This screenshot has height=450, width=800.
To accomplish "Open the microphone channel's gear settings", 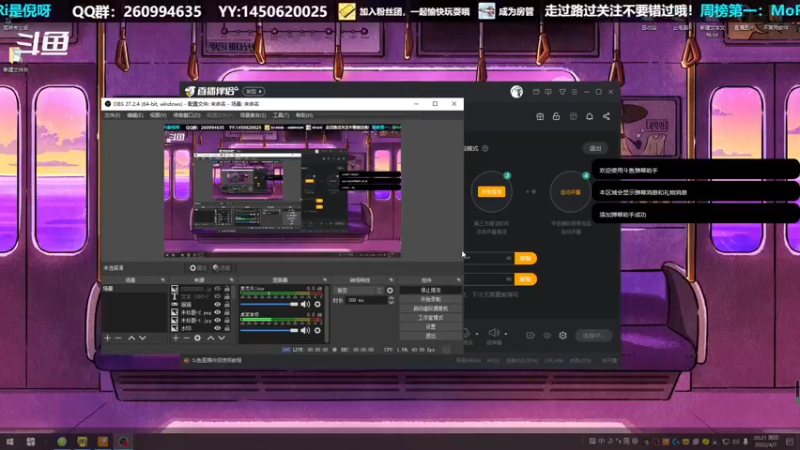I will pyautogui.click(x=317, y=304).
